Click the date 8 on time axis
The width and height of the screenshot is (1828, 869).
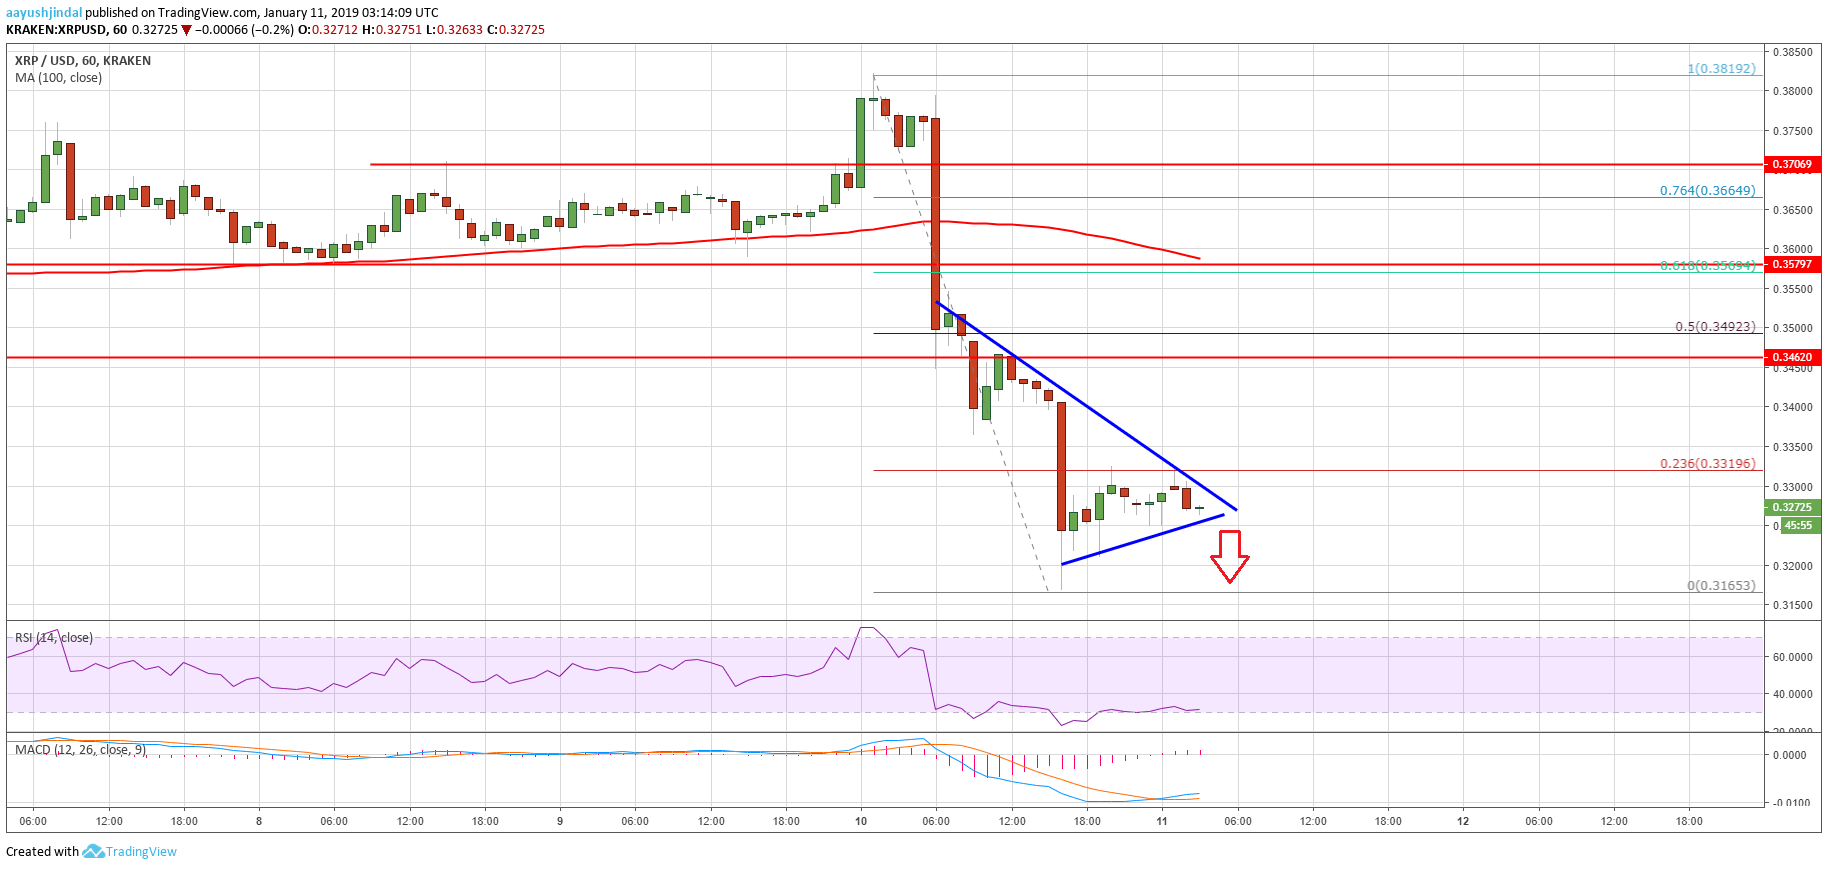(x=259, y=821)
